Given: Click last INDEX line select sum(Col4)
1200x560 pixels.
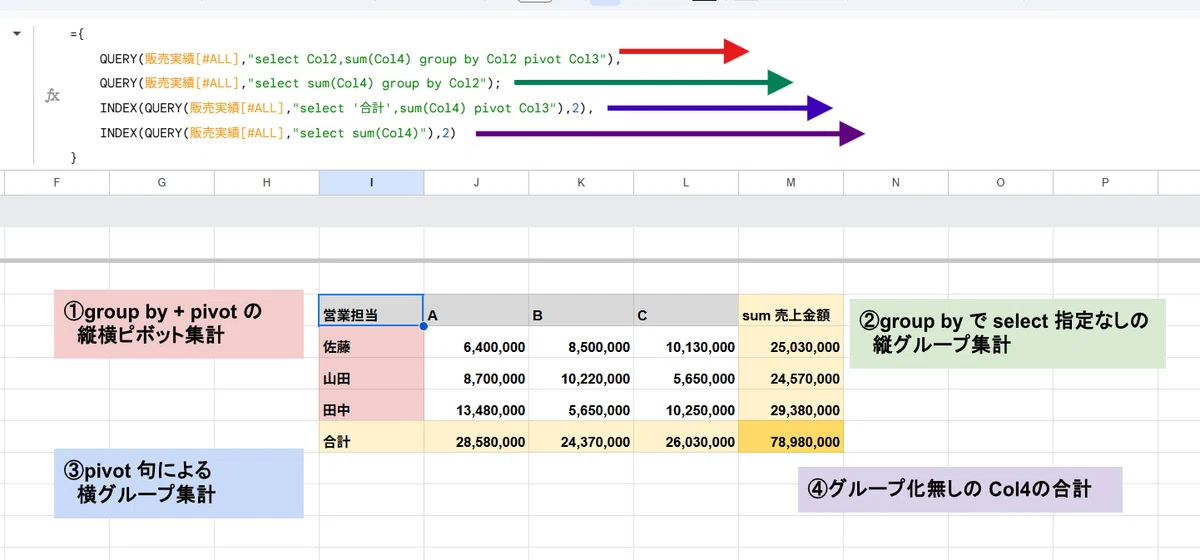Looking at the screenshot, I should tap(277, 133).
